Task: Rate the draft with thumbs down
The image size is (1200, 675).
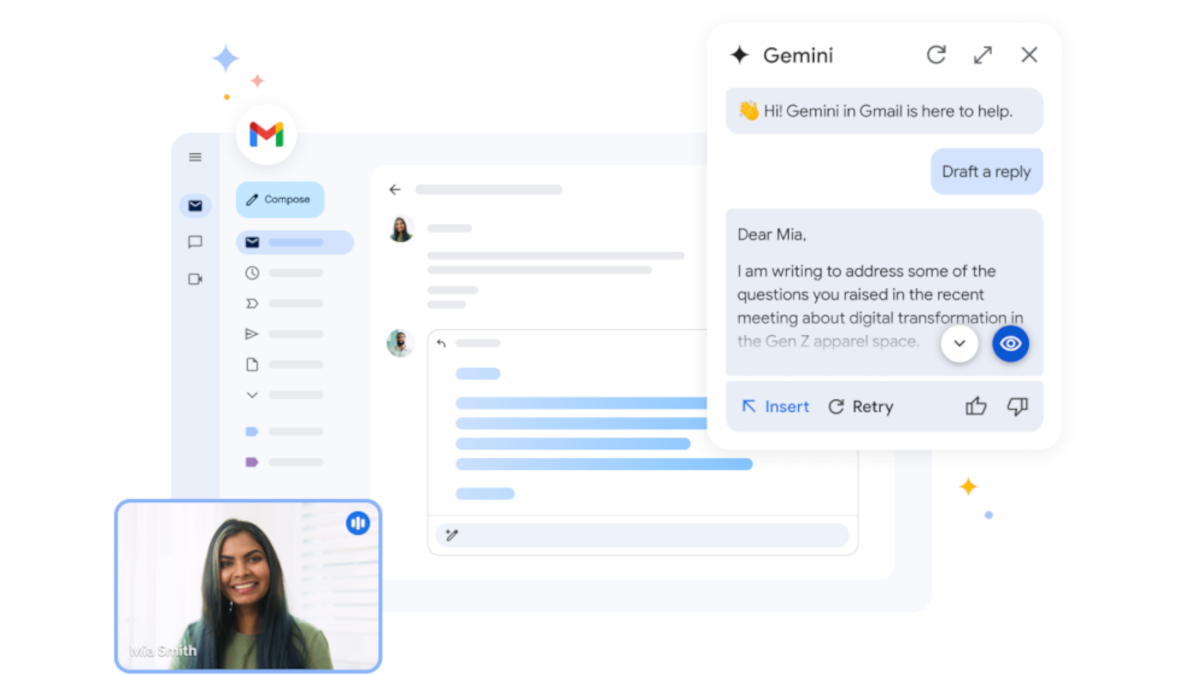Action: [x=1017, y=406]
